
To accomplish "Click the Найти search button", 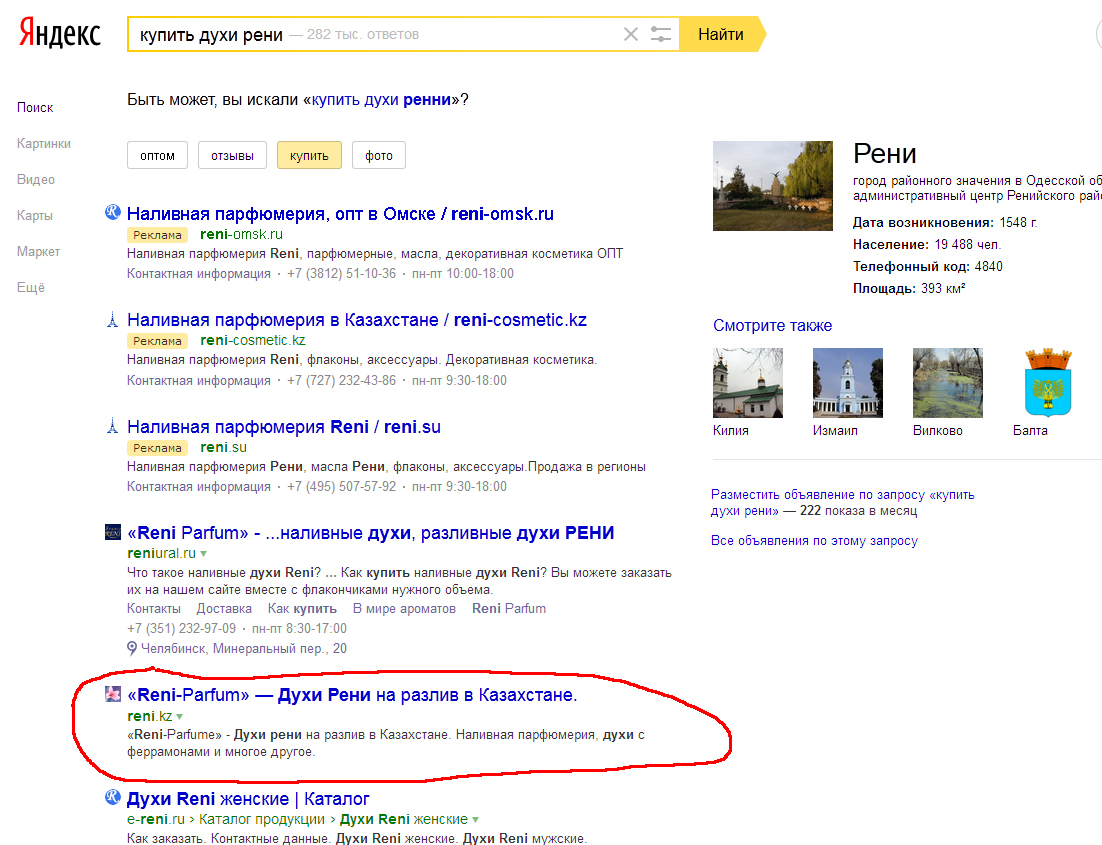I will (x=721, y=34).
